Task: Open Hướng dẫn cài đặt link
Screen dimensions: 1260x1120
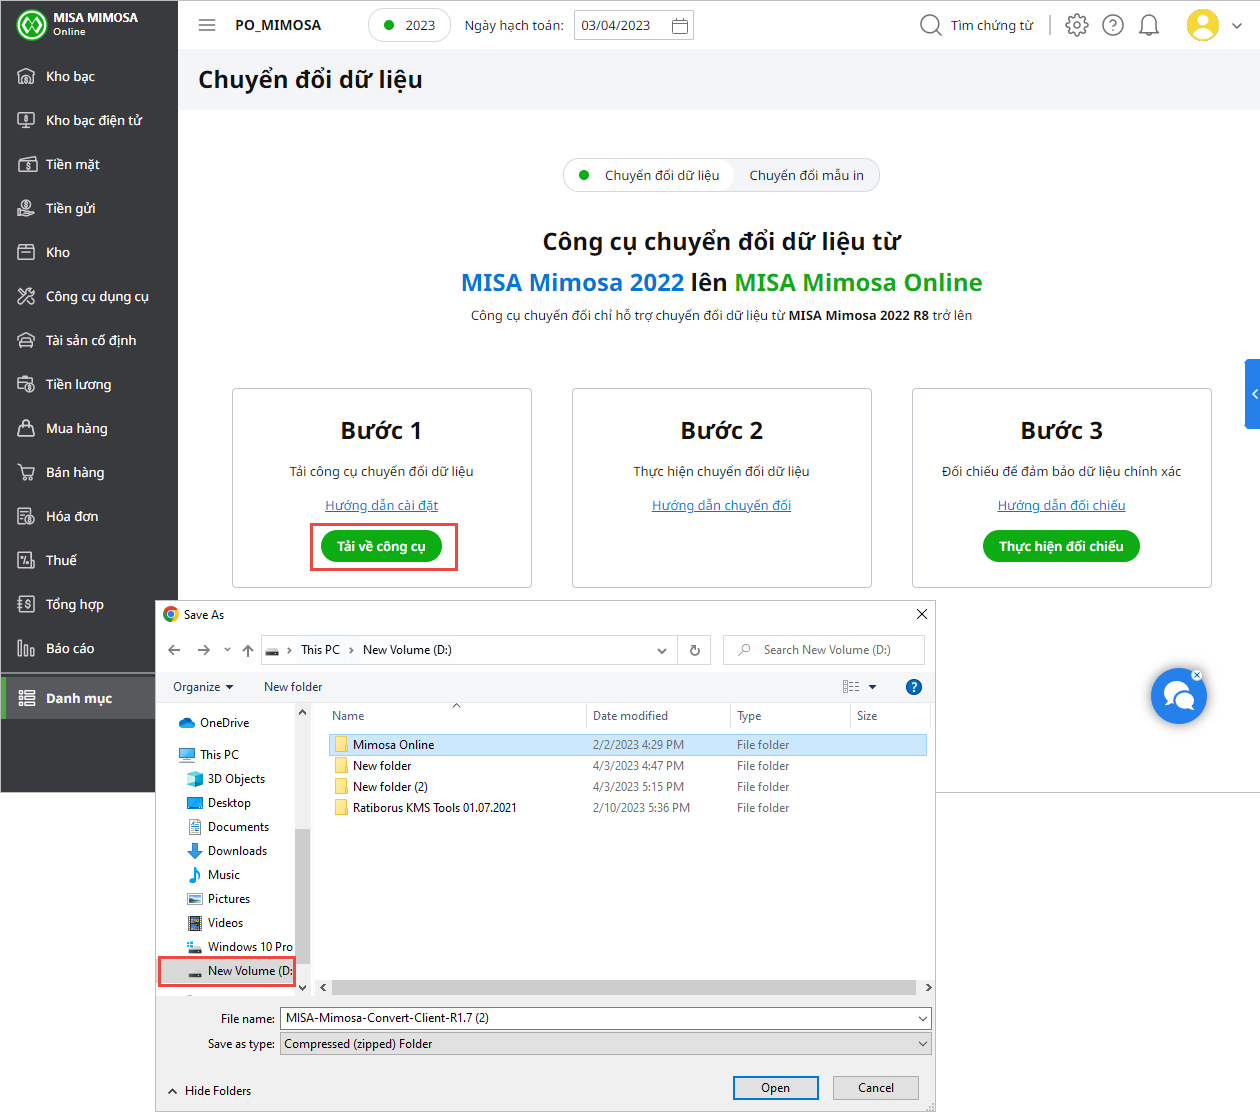Action: 381,505
